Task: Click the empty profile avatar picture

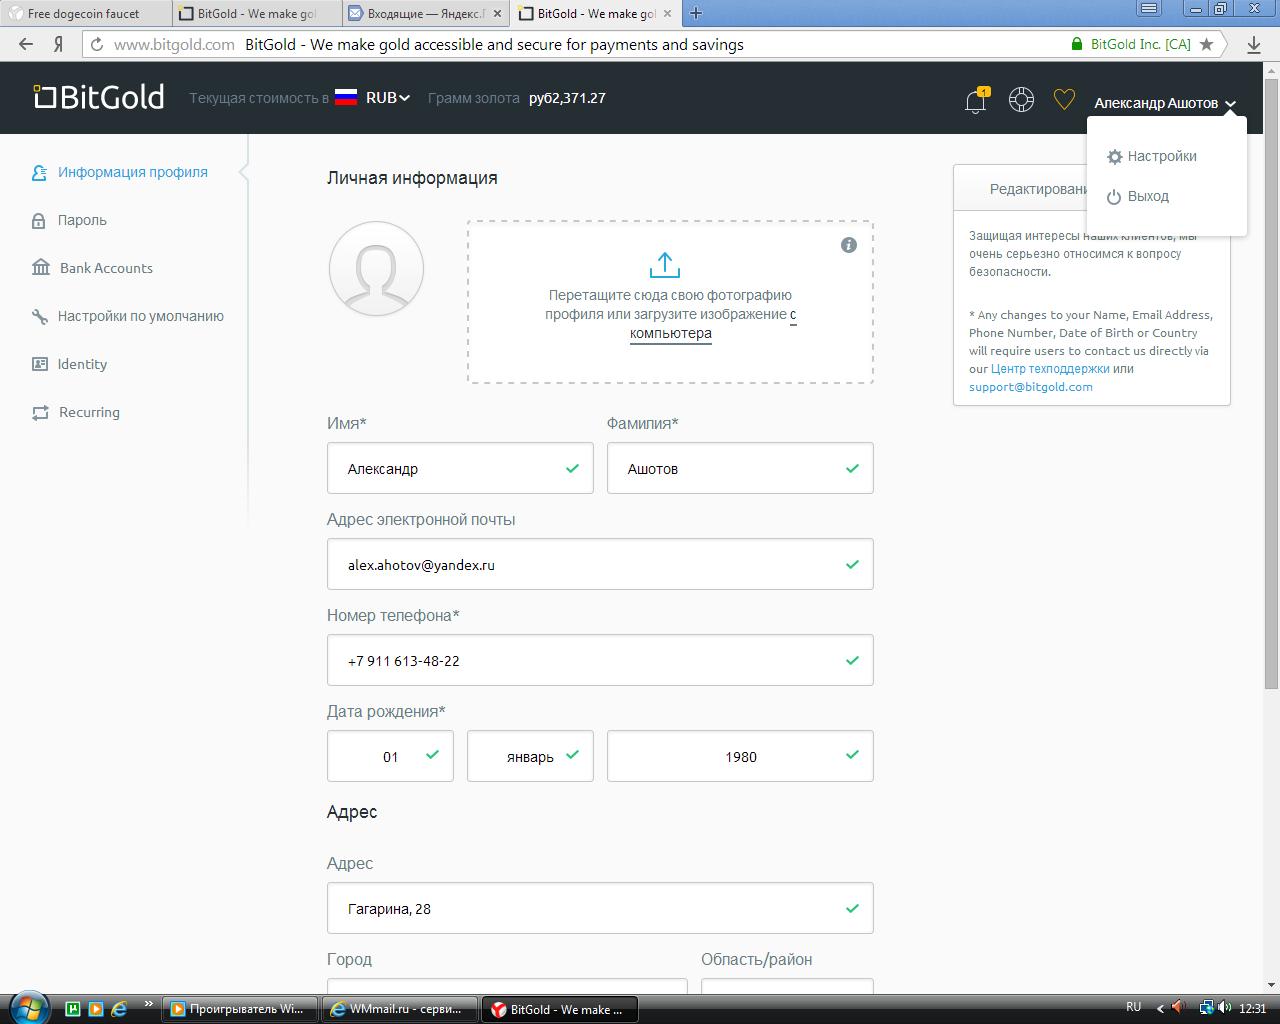Action: click(x=376, y=269)
